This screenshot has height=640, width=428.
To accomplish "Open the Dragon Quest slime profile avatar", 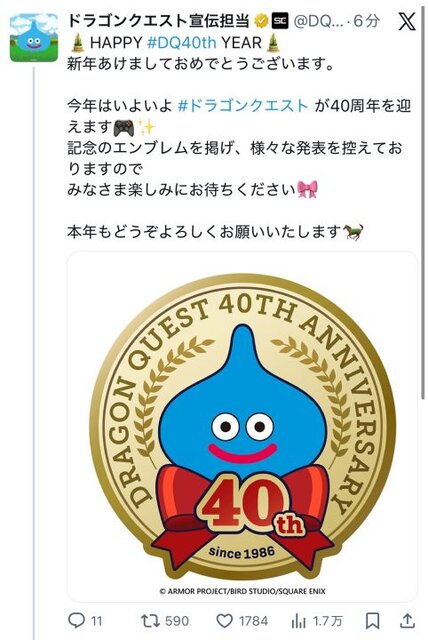I will (34, 38).
